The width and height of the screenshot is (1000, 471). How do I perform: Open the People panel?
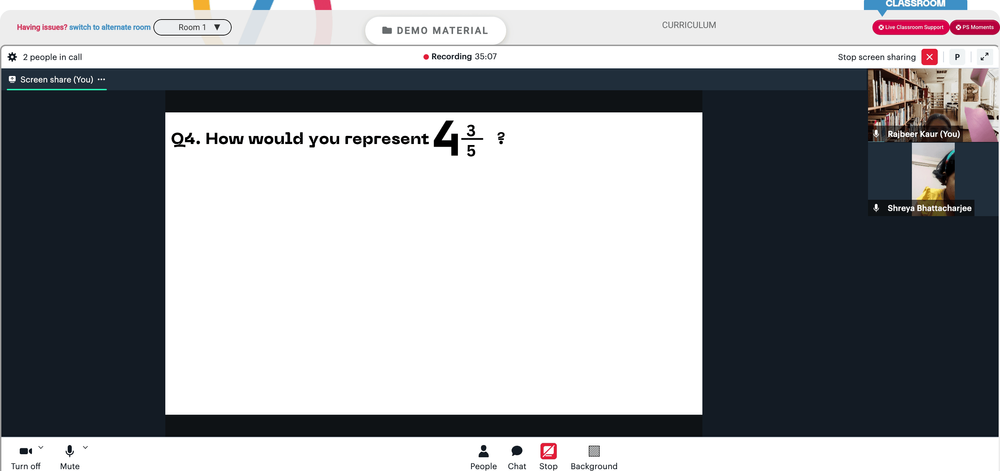pos(483,458)
